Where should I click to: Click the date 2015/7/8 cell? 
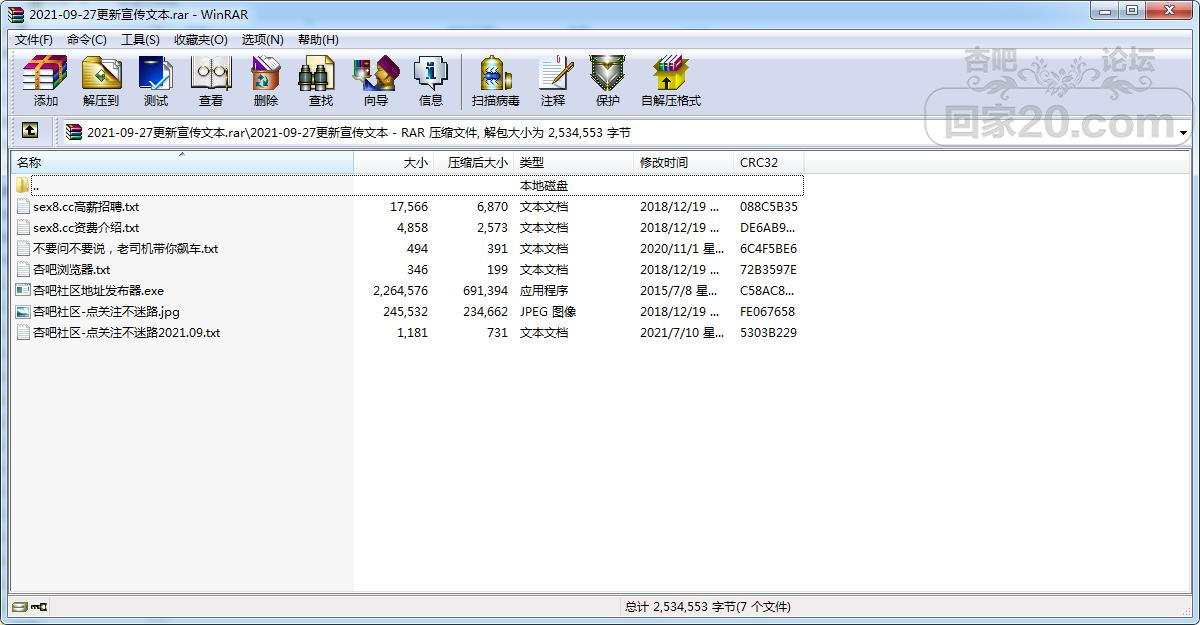tap(679, 291)
